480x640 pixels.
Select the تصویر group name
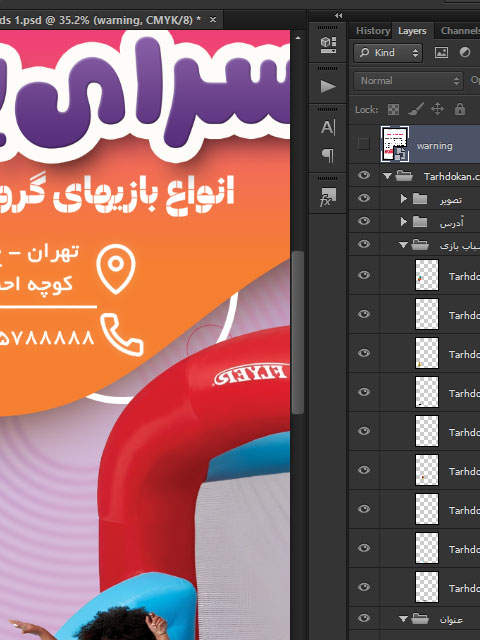pyautogui.click(x=451, y=200)
